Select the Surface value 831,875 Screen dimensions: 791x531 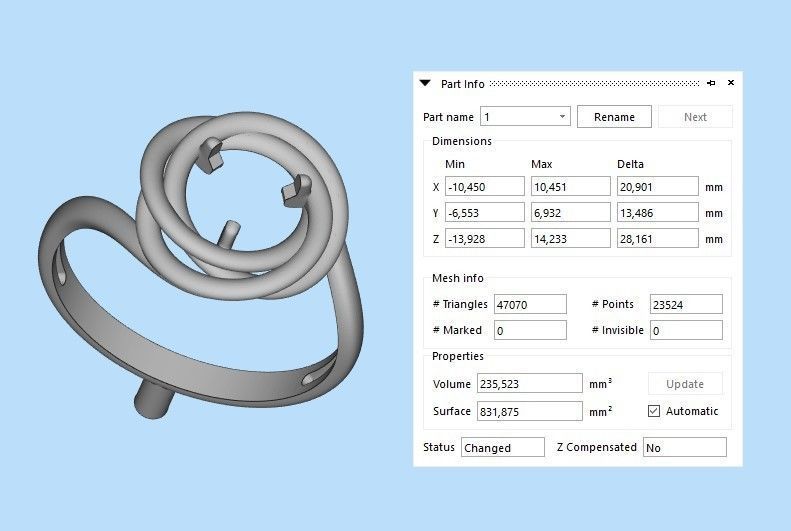[x=530, y=411]
